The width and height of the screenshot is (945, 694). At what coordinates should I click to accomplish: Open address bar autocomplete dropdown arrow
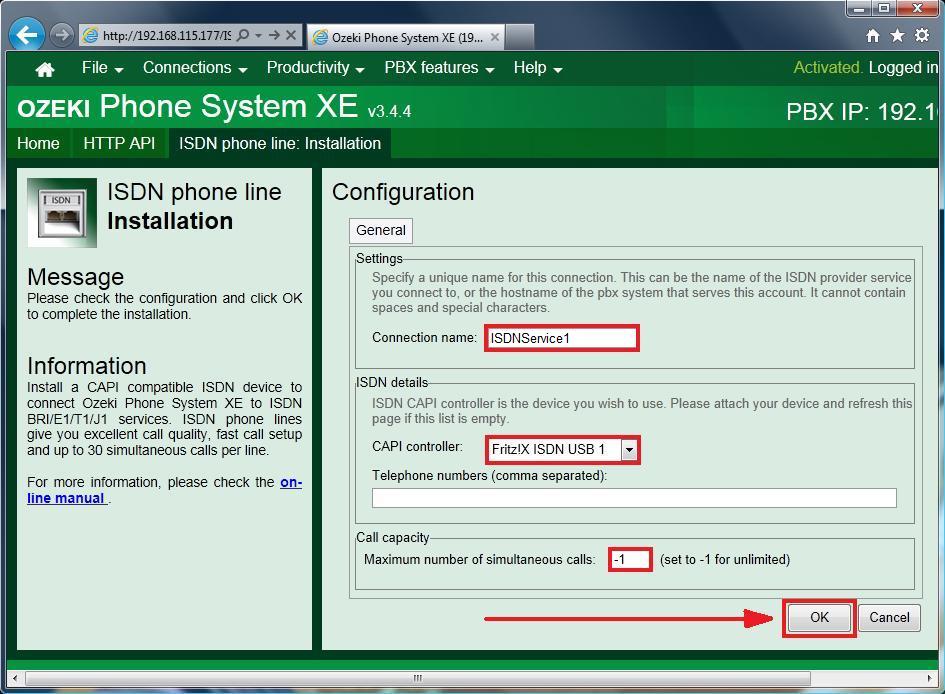259,36
